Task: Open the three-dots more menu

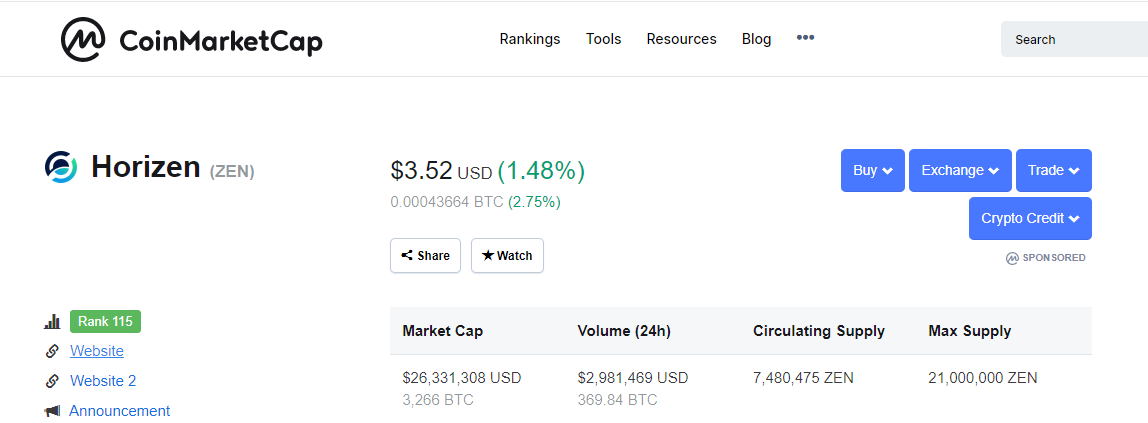Action: [805, 38]
